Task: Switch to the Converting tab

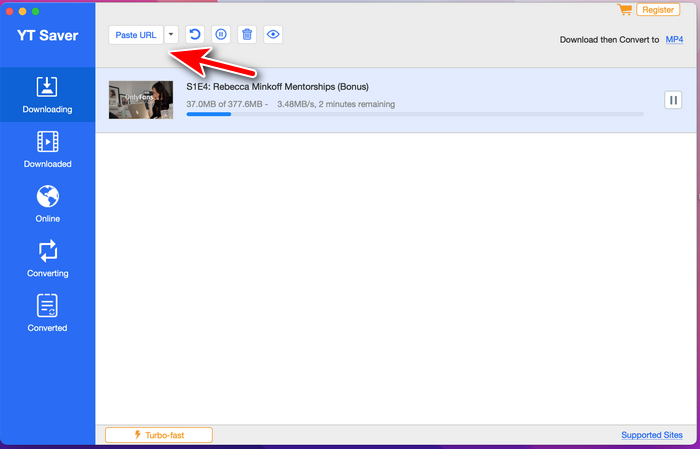Action: pyautogui.click(x=47, y=259)
